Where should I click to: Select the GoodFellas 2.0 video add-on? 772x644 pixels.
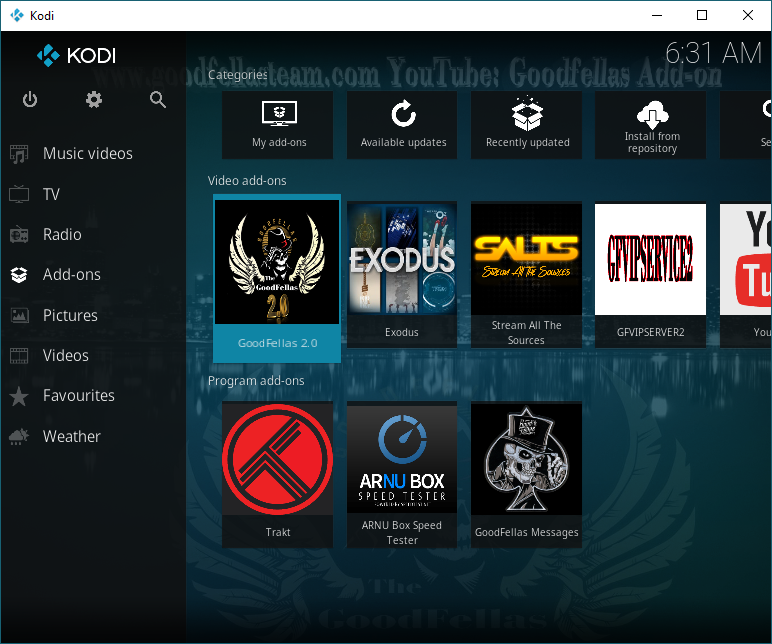coord(277,278)
